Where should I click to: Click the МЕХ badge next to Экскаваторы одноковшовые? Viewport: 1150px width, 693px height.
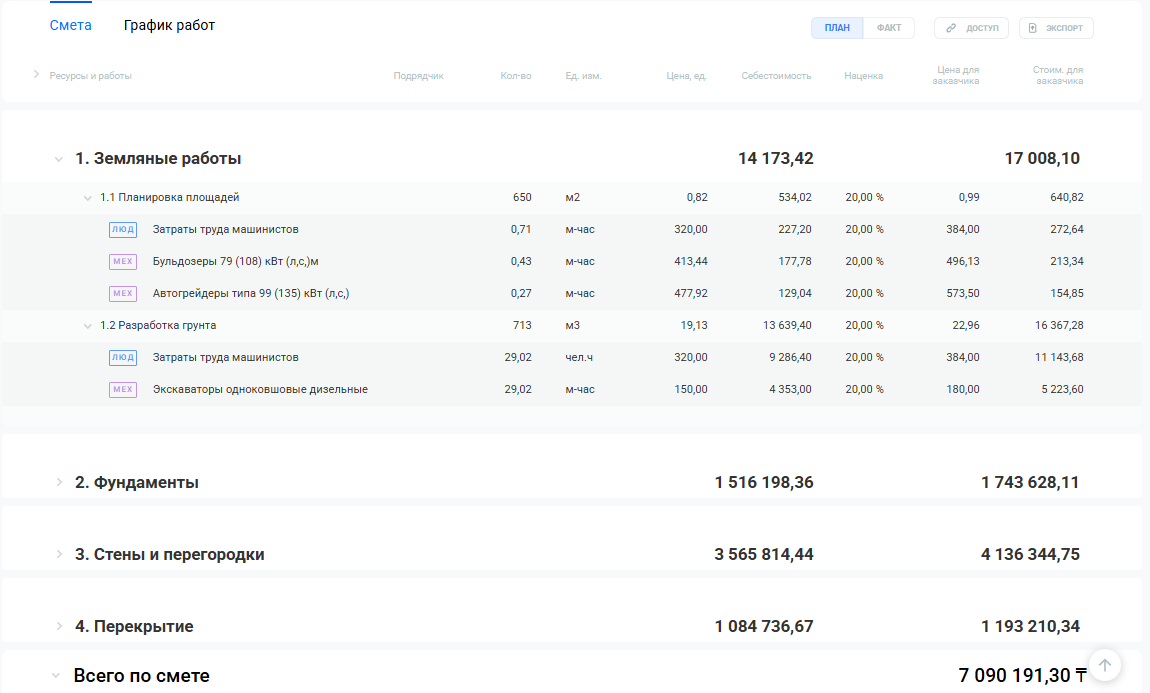point(122,390)
